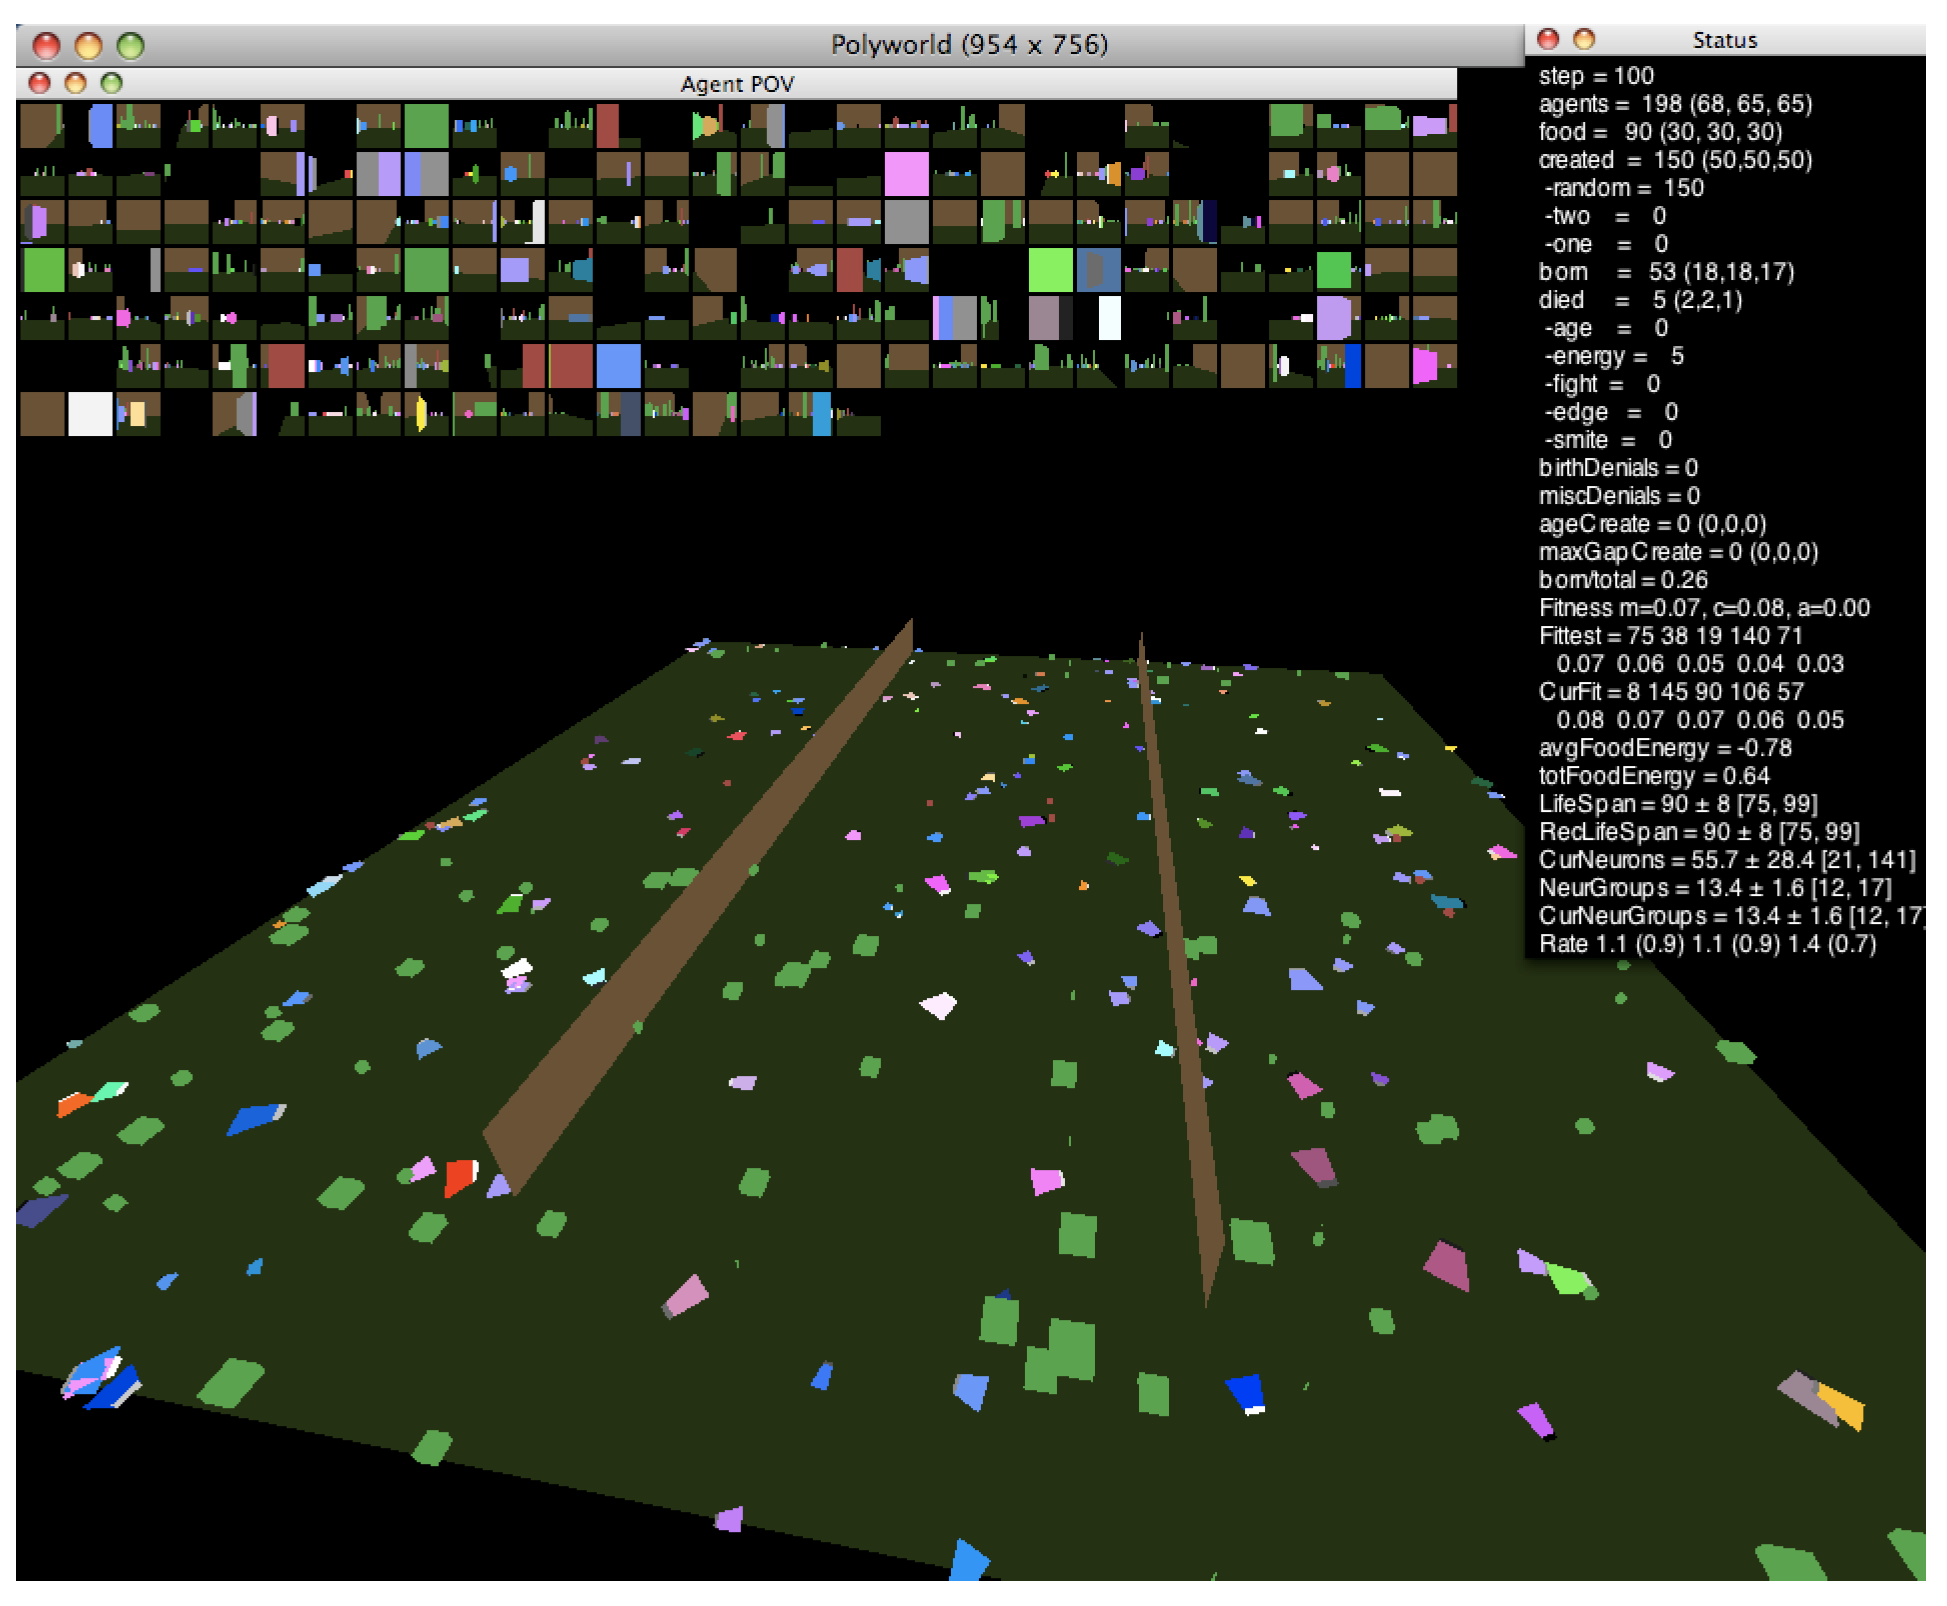Click the Polyworld (954 x 756) title bar
Viewport: 1947px width, 1606px height.
[968, 45]
